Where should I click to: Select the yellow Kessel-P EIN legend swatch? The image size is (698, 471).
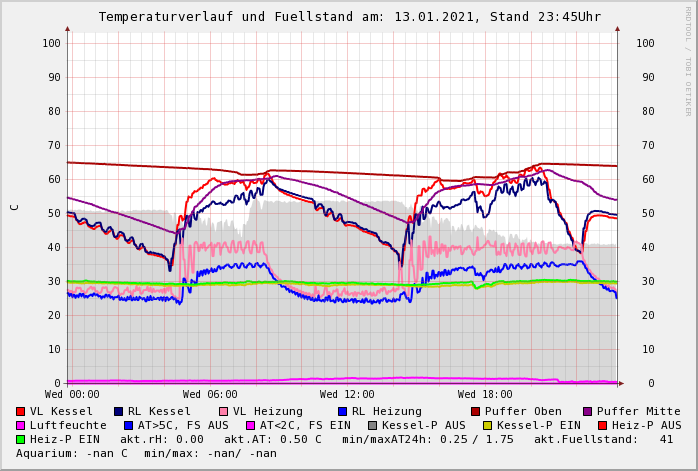click(488, 425)
